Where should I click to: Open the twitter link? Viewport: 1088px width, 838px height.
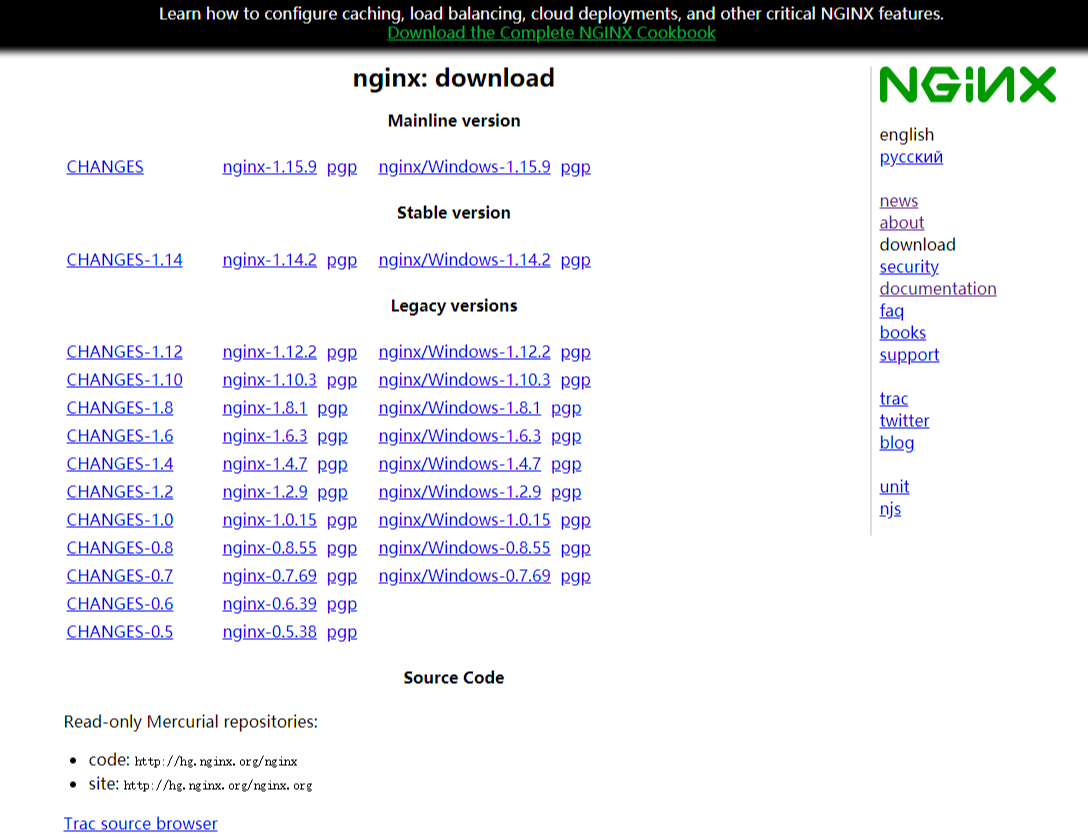(904, 420)
